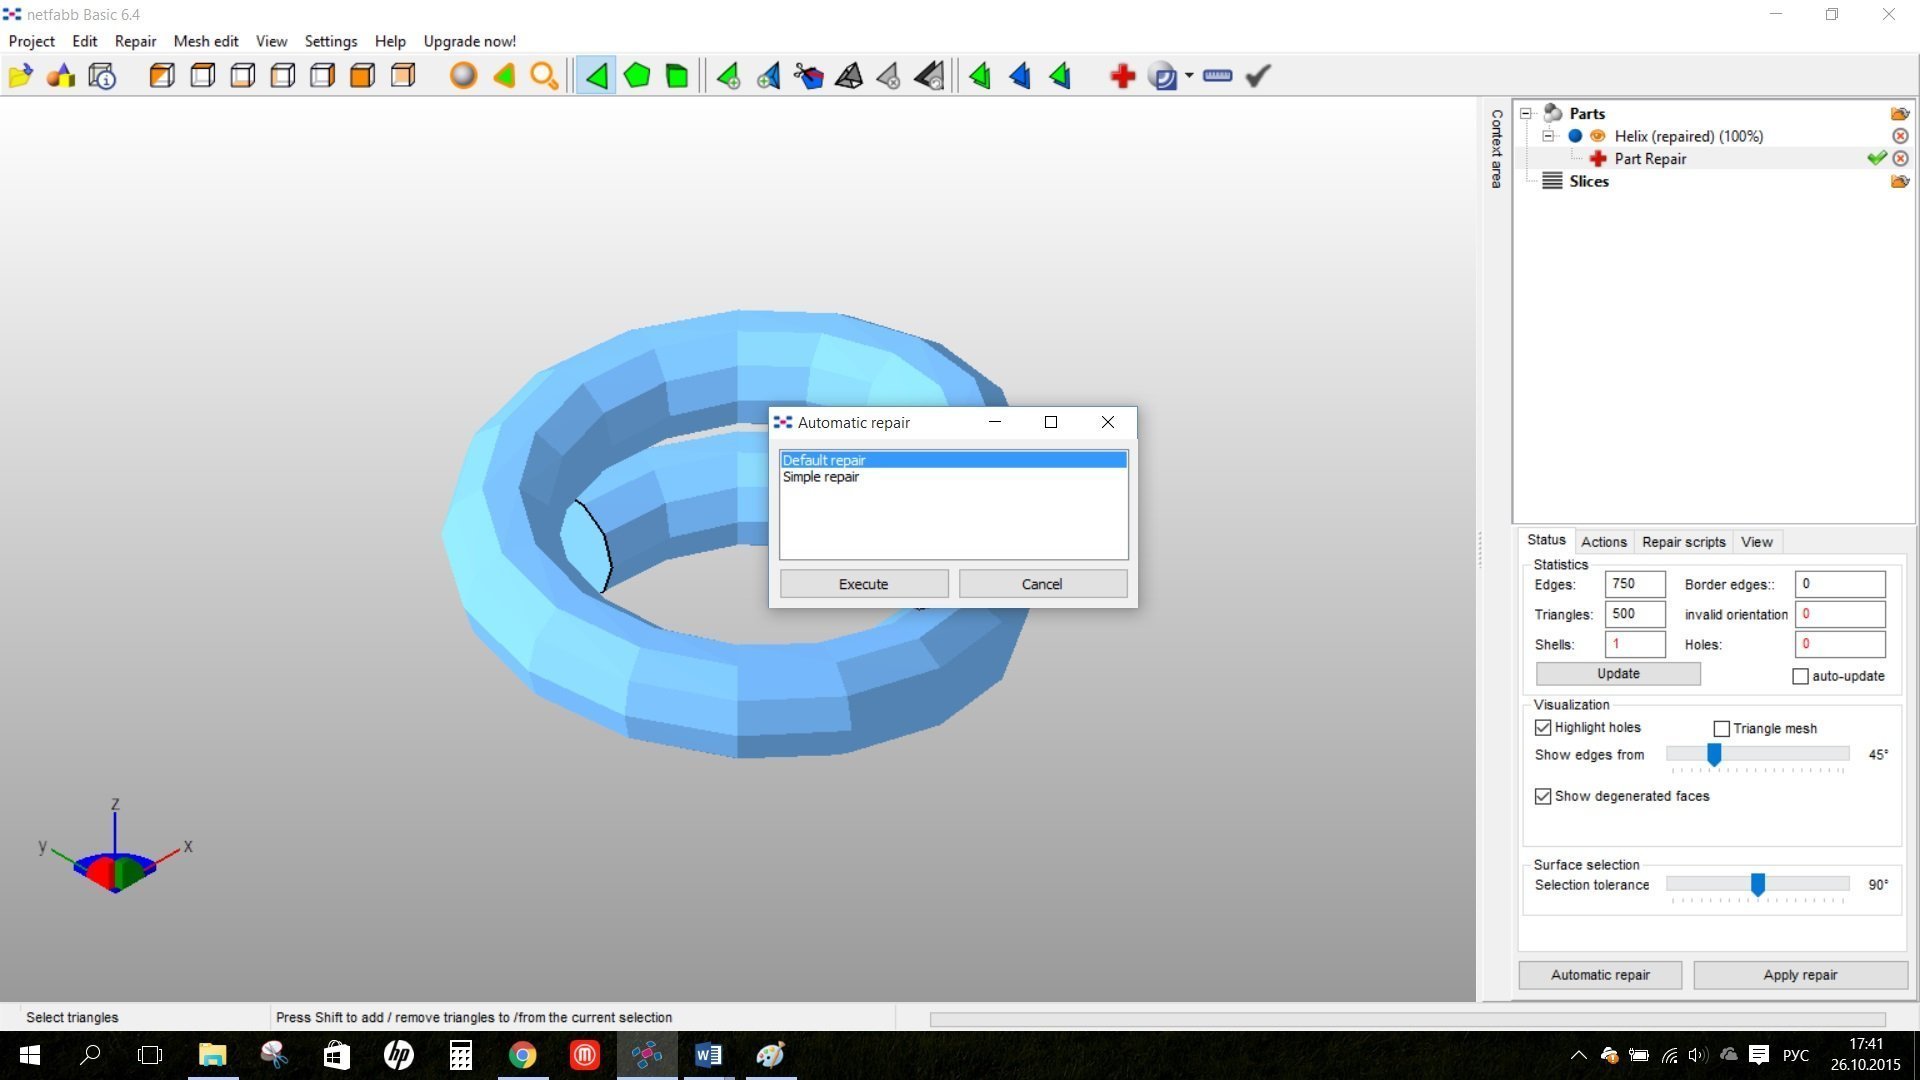Click the solid orange cube view icon
Image resolution: width=1920 pixels, height=1080 pixels.
point(363,76)
